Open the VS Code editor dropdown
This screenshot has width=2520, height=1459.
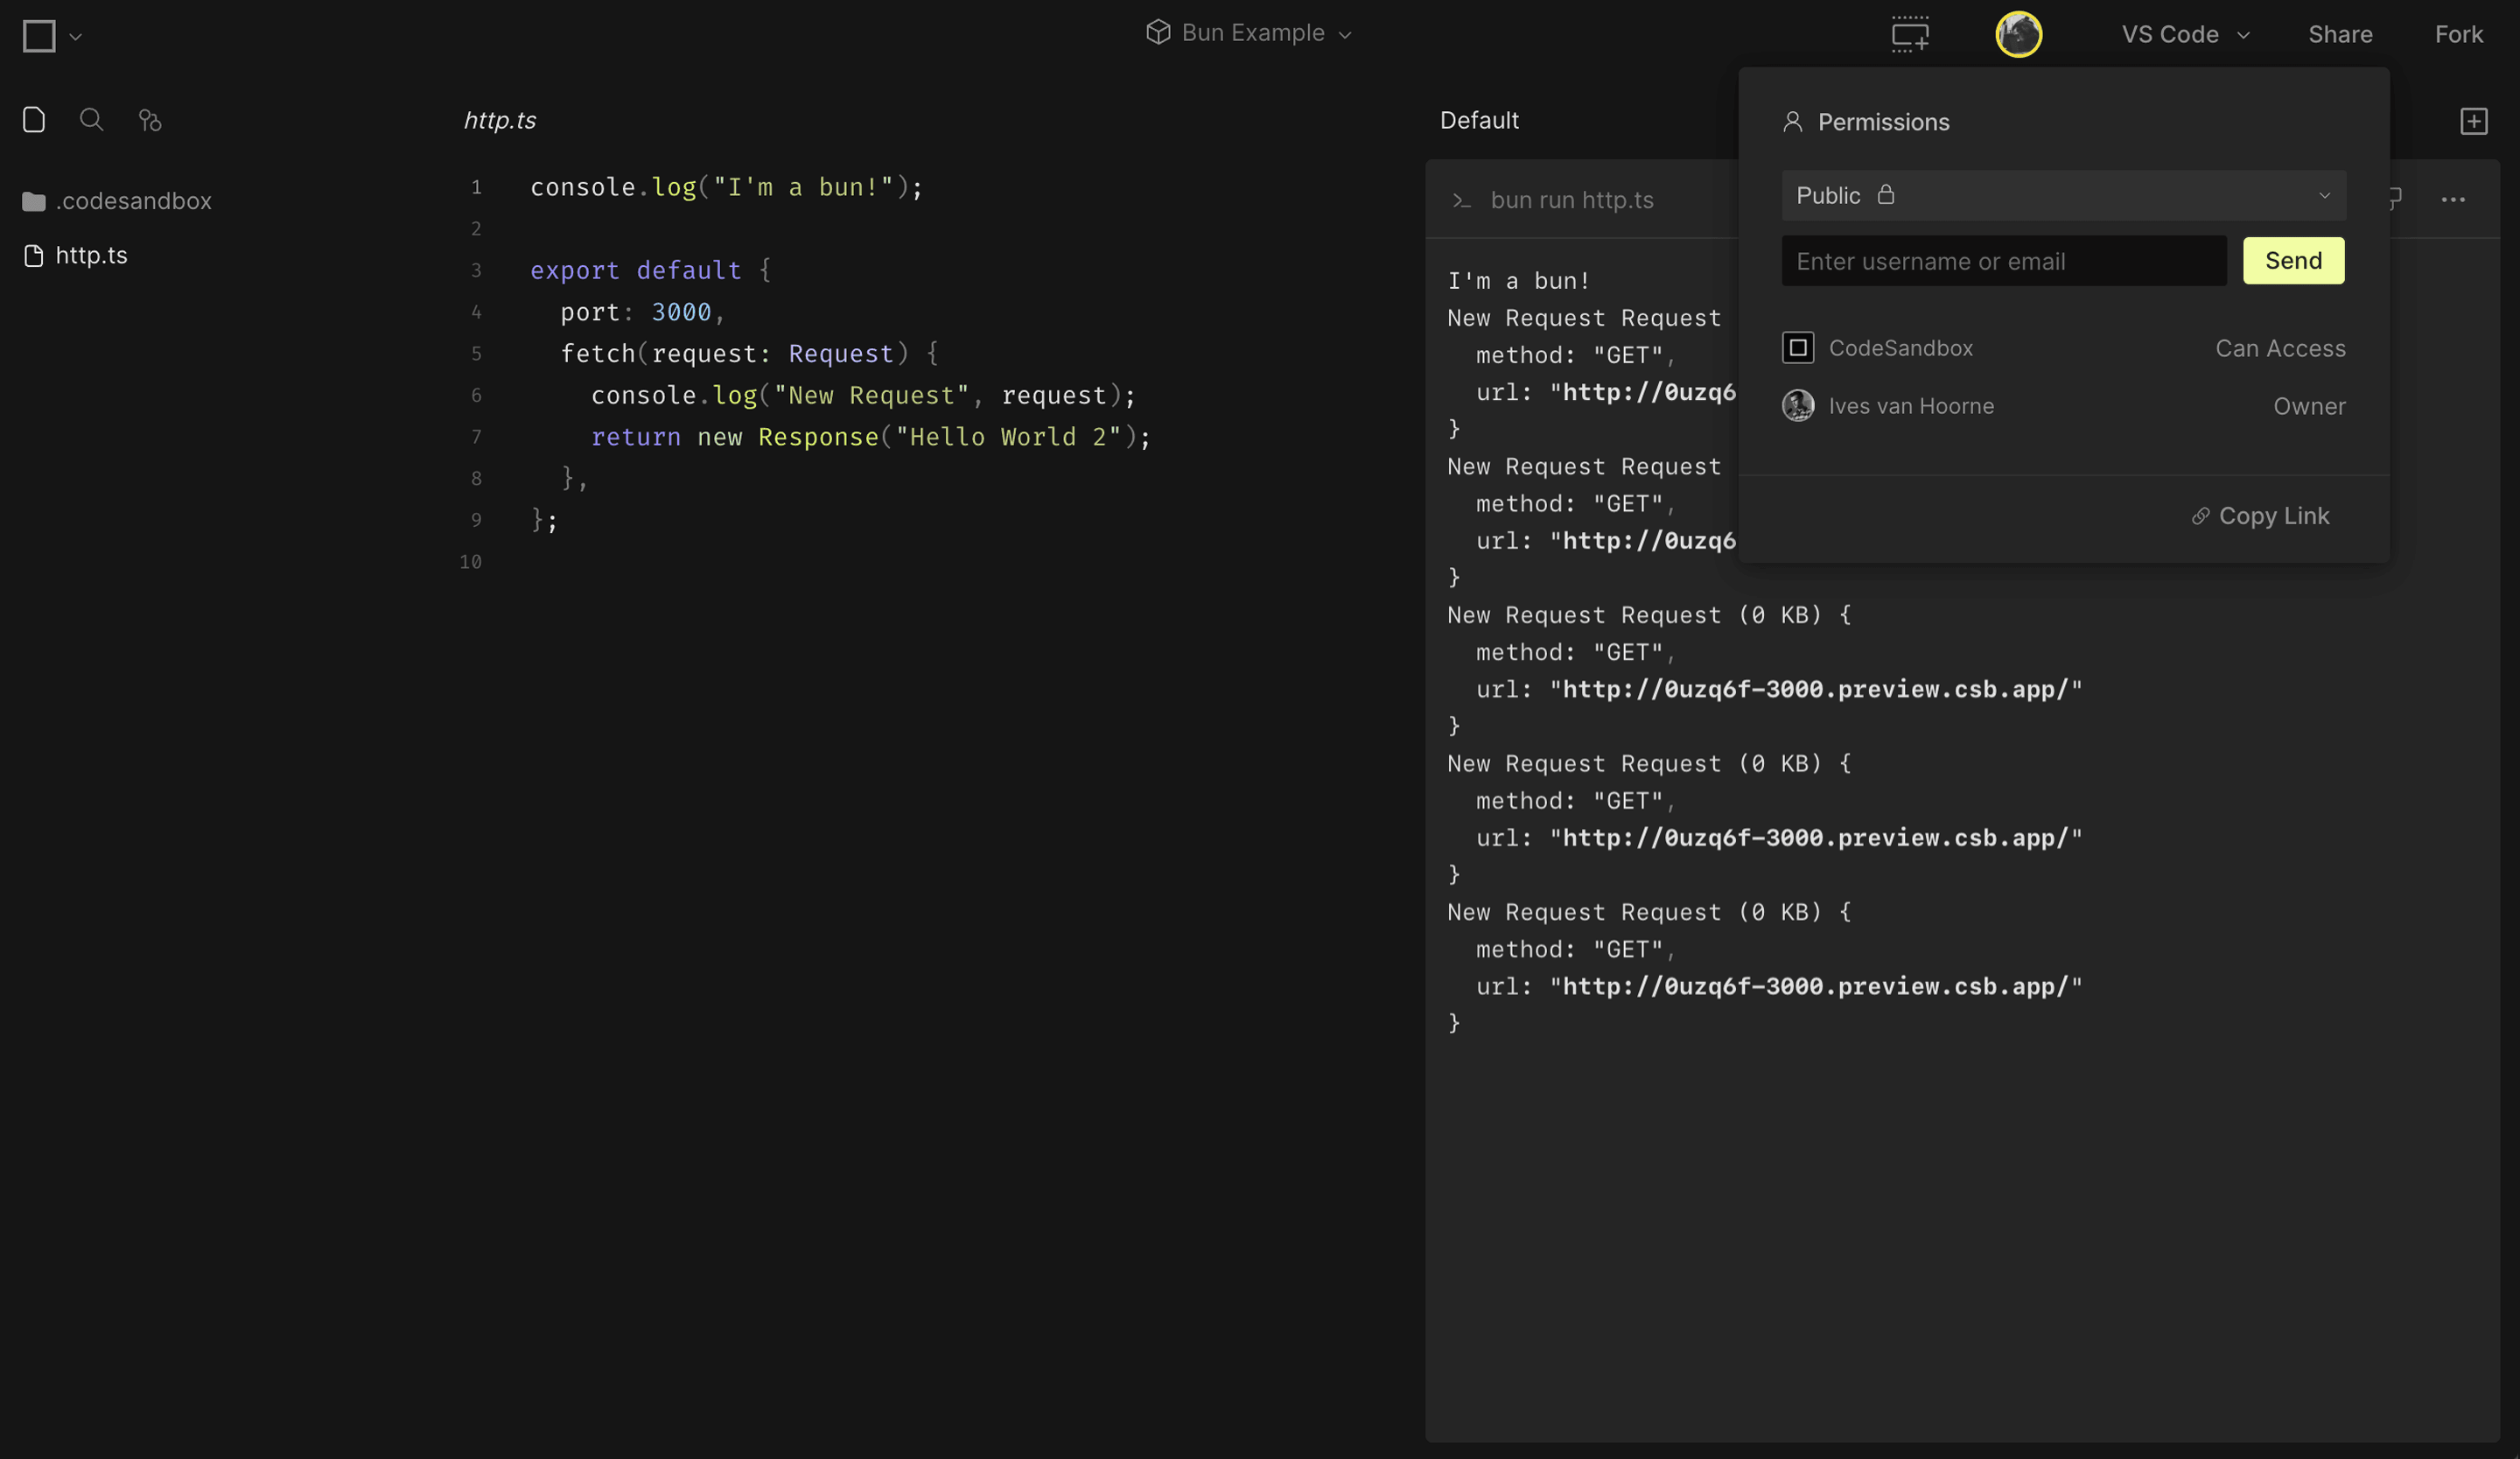pyautogui.click(x=2185, y=33)
